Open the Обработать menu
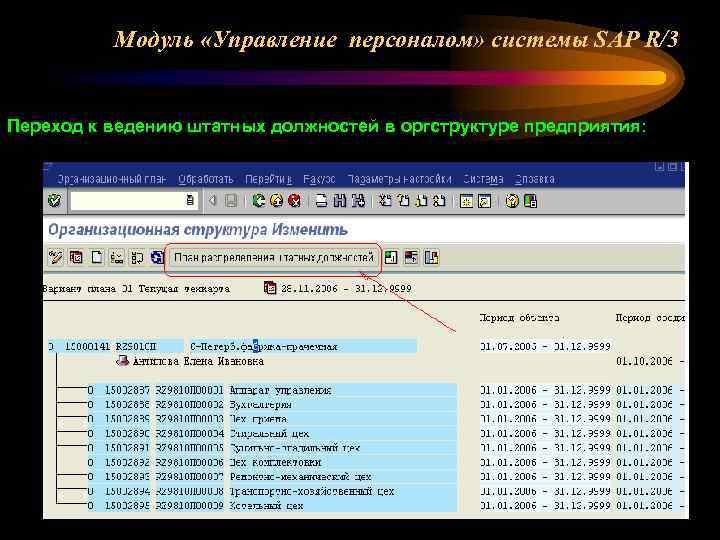Image resolution: width=720 pixels, height=540 pixels. point(206,179)
